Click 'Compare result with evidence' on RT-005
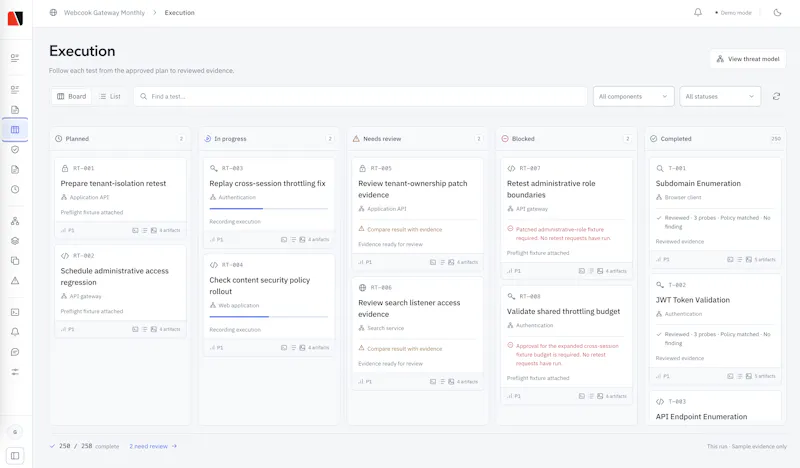800x468 pixels. (405, 229)
